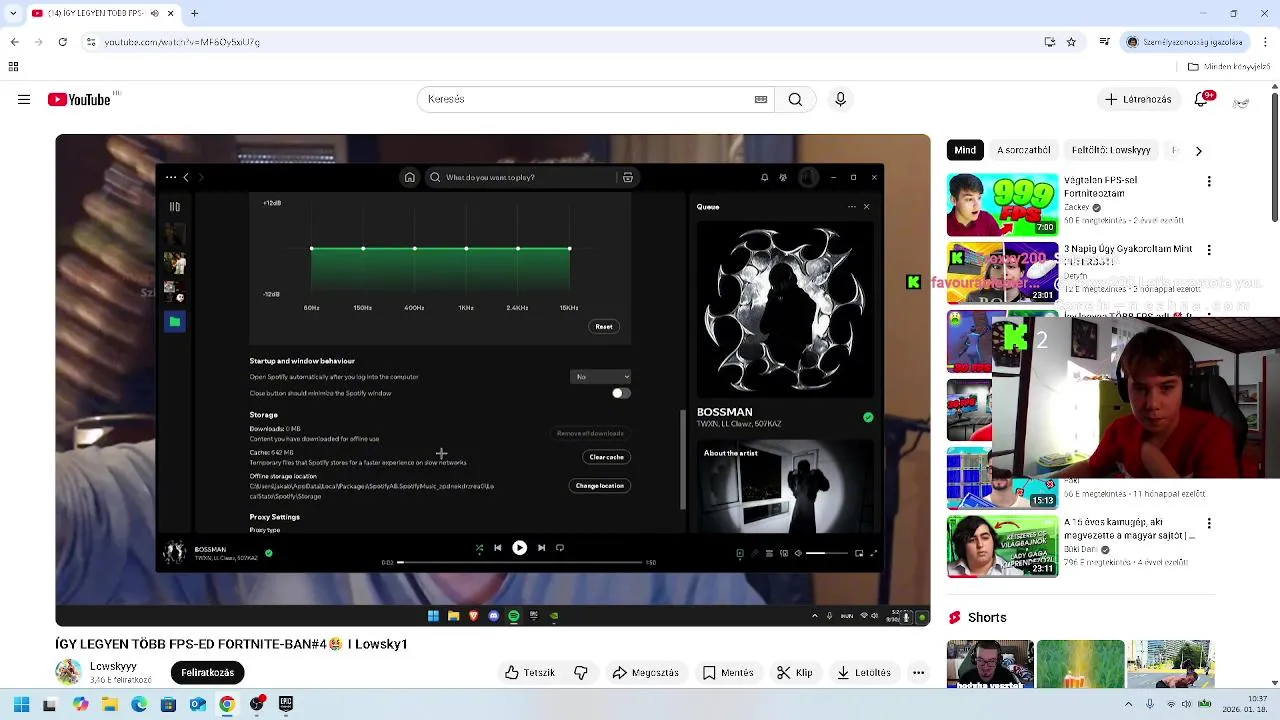Open options for the Zackey 999 FPS video

click(x=1209, y=182)
